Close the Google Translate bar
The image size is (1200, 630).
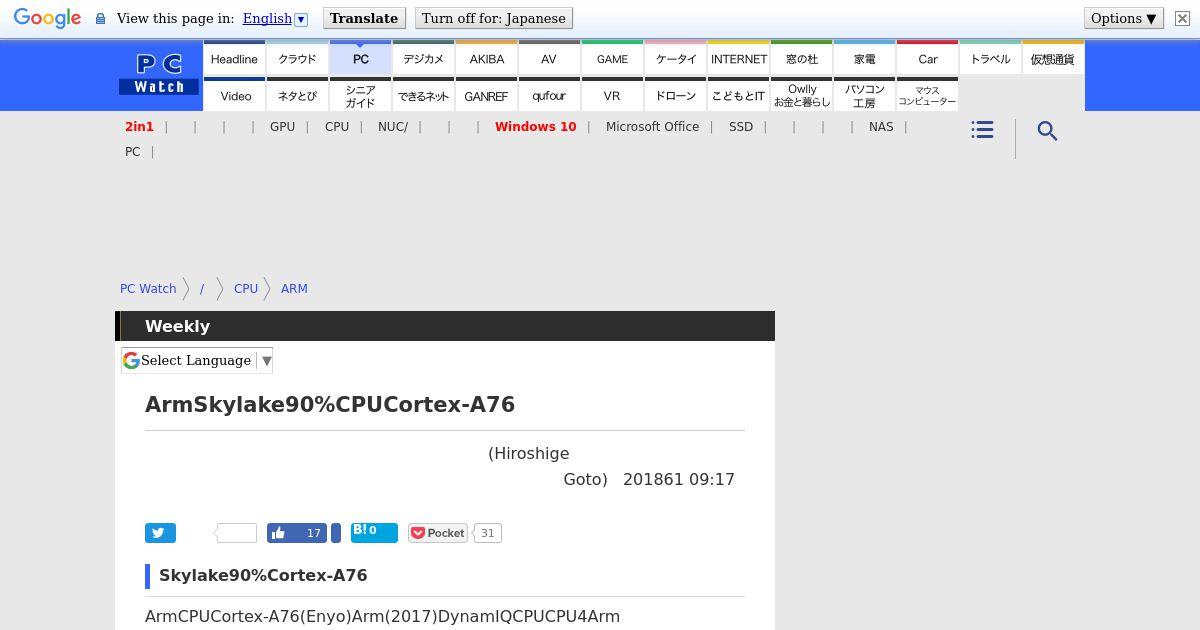tap(1181, 19)
